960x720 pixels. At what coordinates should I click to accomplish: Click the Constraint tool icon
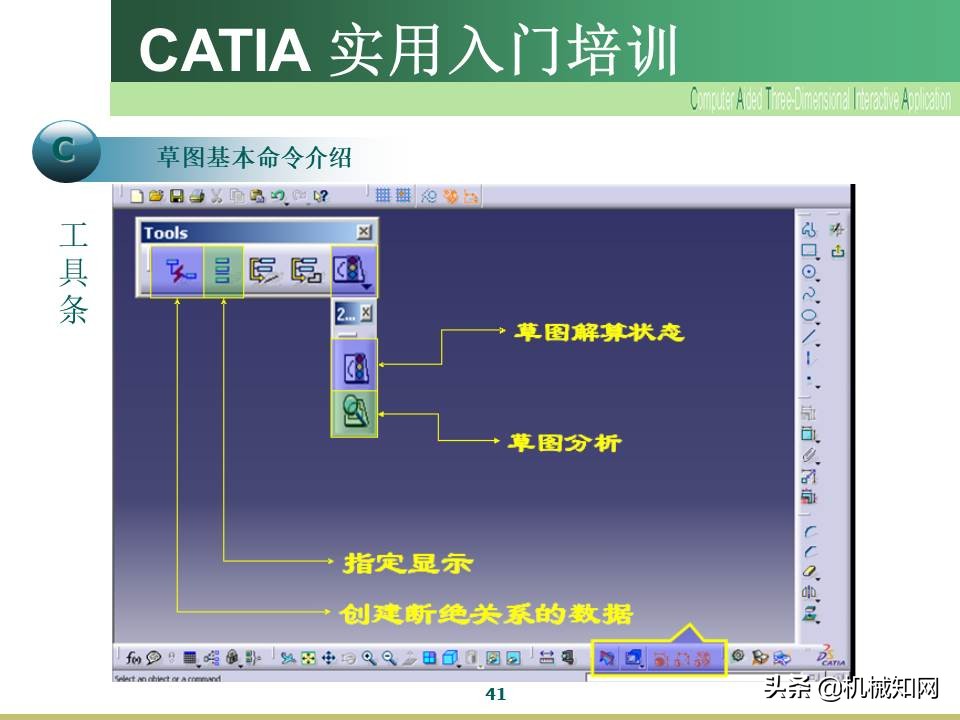click(809, 433)
